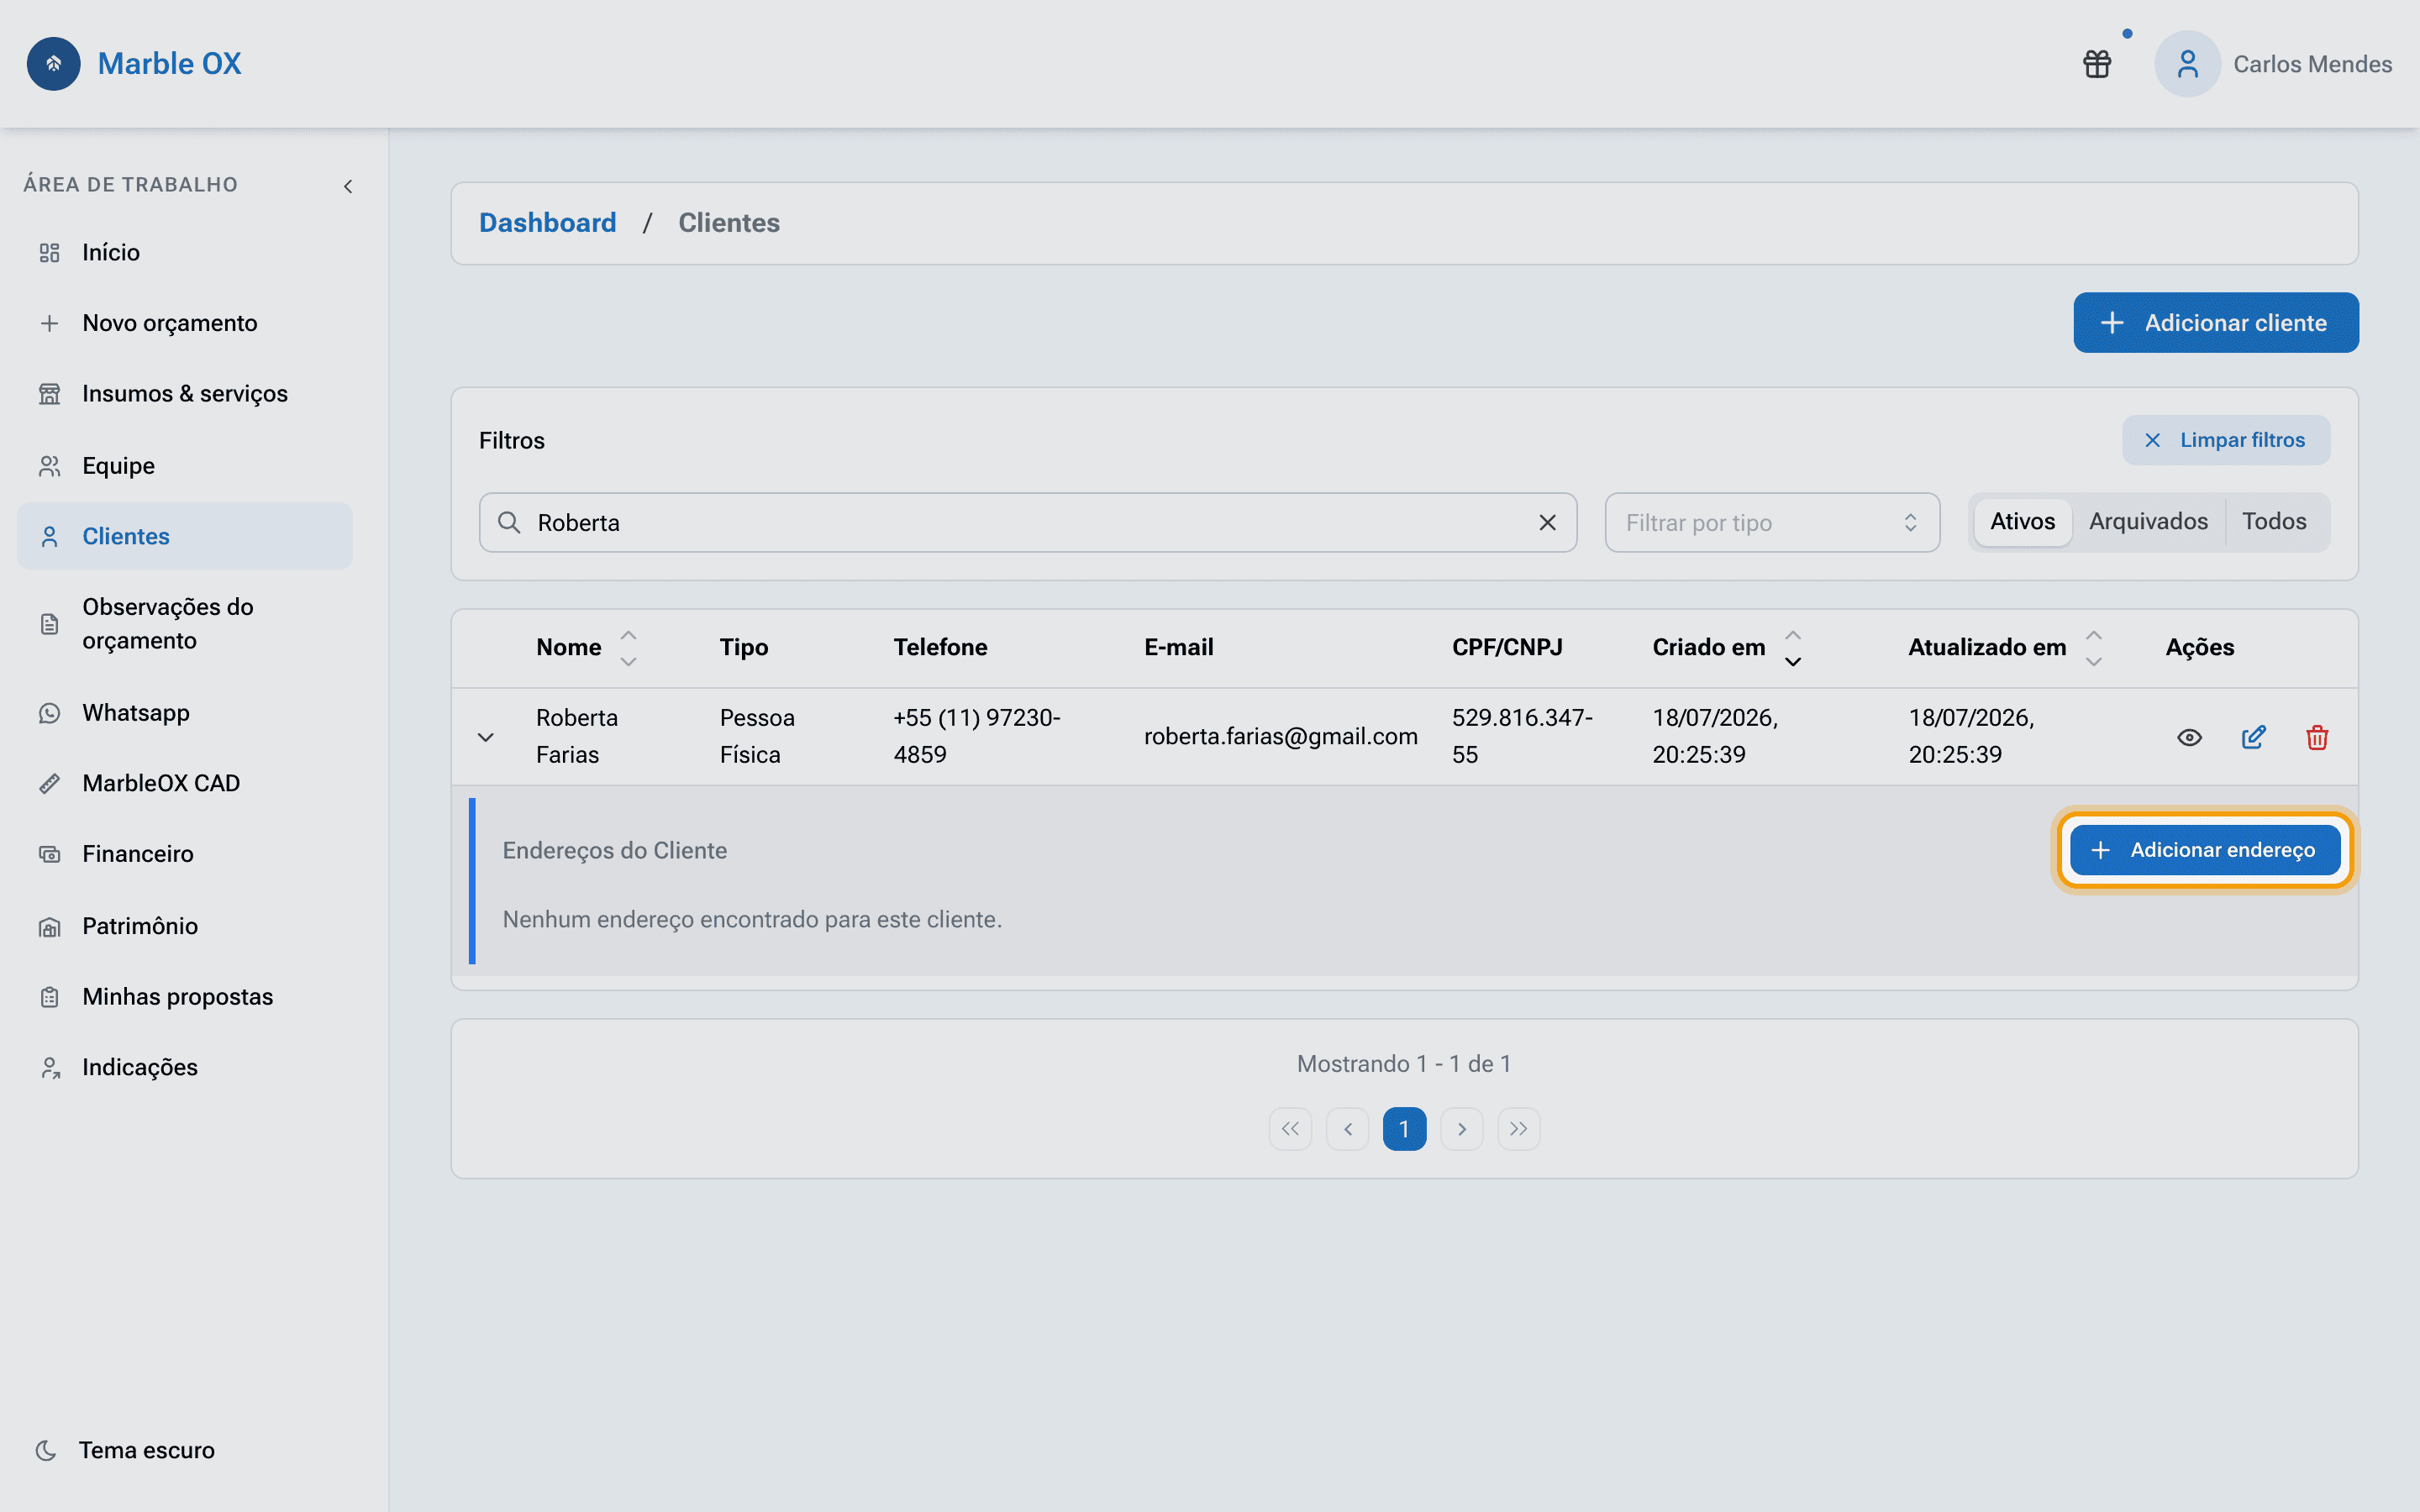Sort the table by Nome
Screen dimensions: 2420x1512
click(x=628, y=648)
